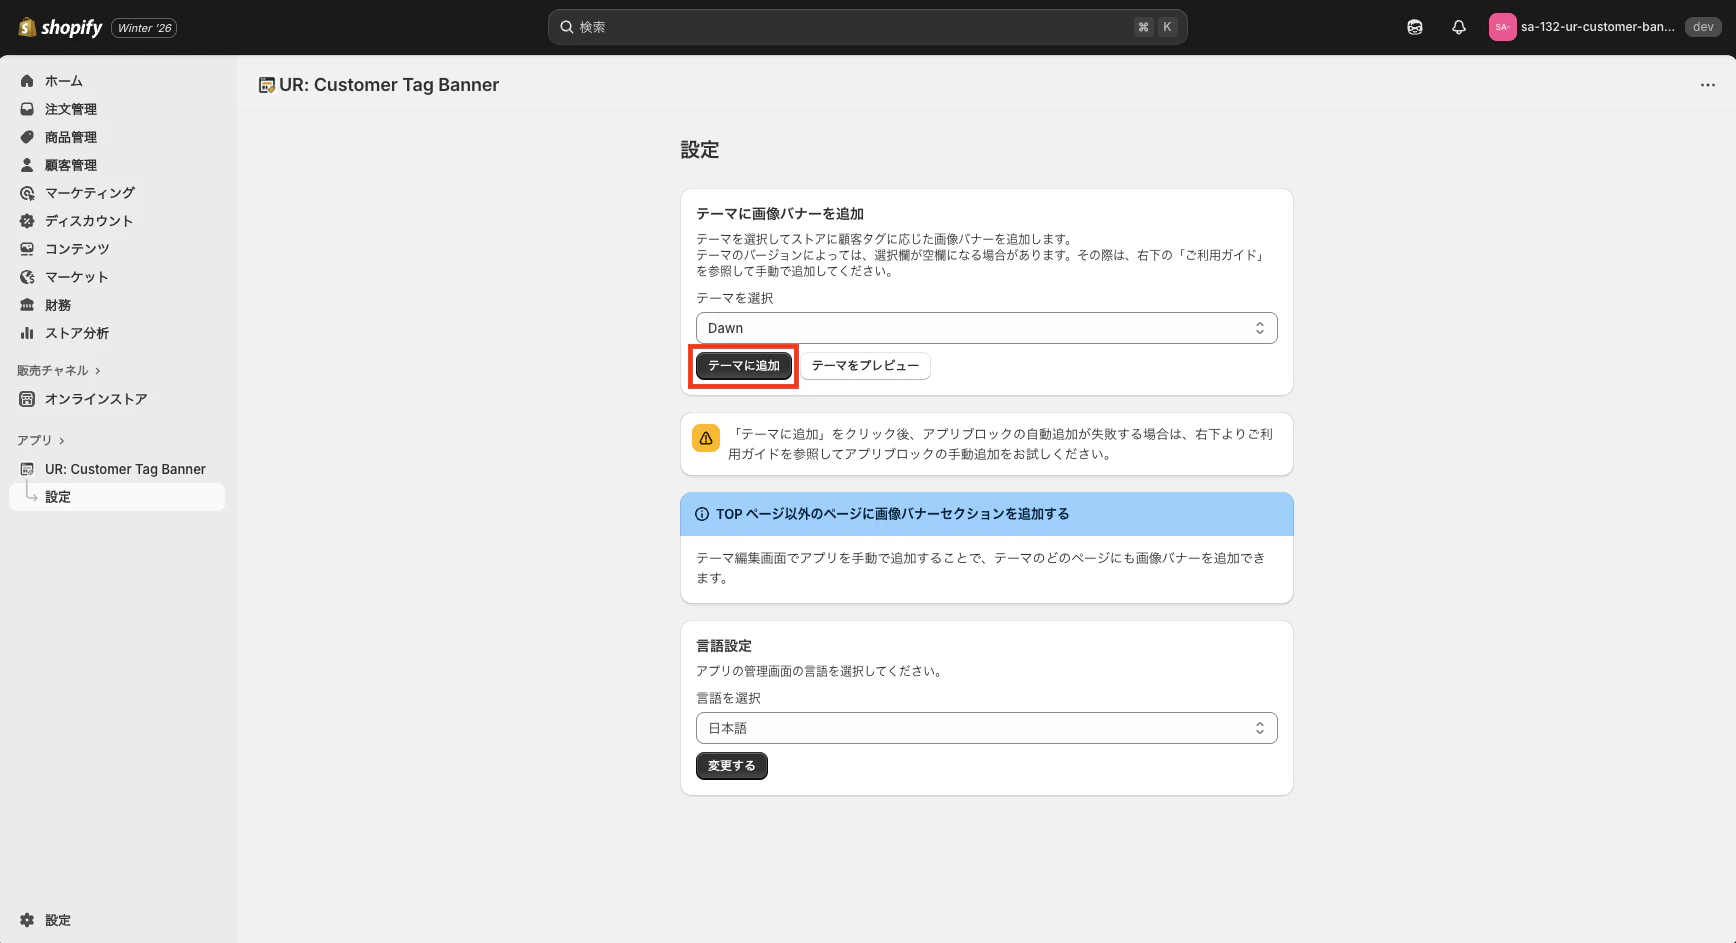The width and height of the screenshot is (1736, 943).
Task: Open the Dawn theme dropdown
Action: (x=987, y=328)
